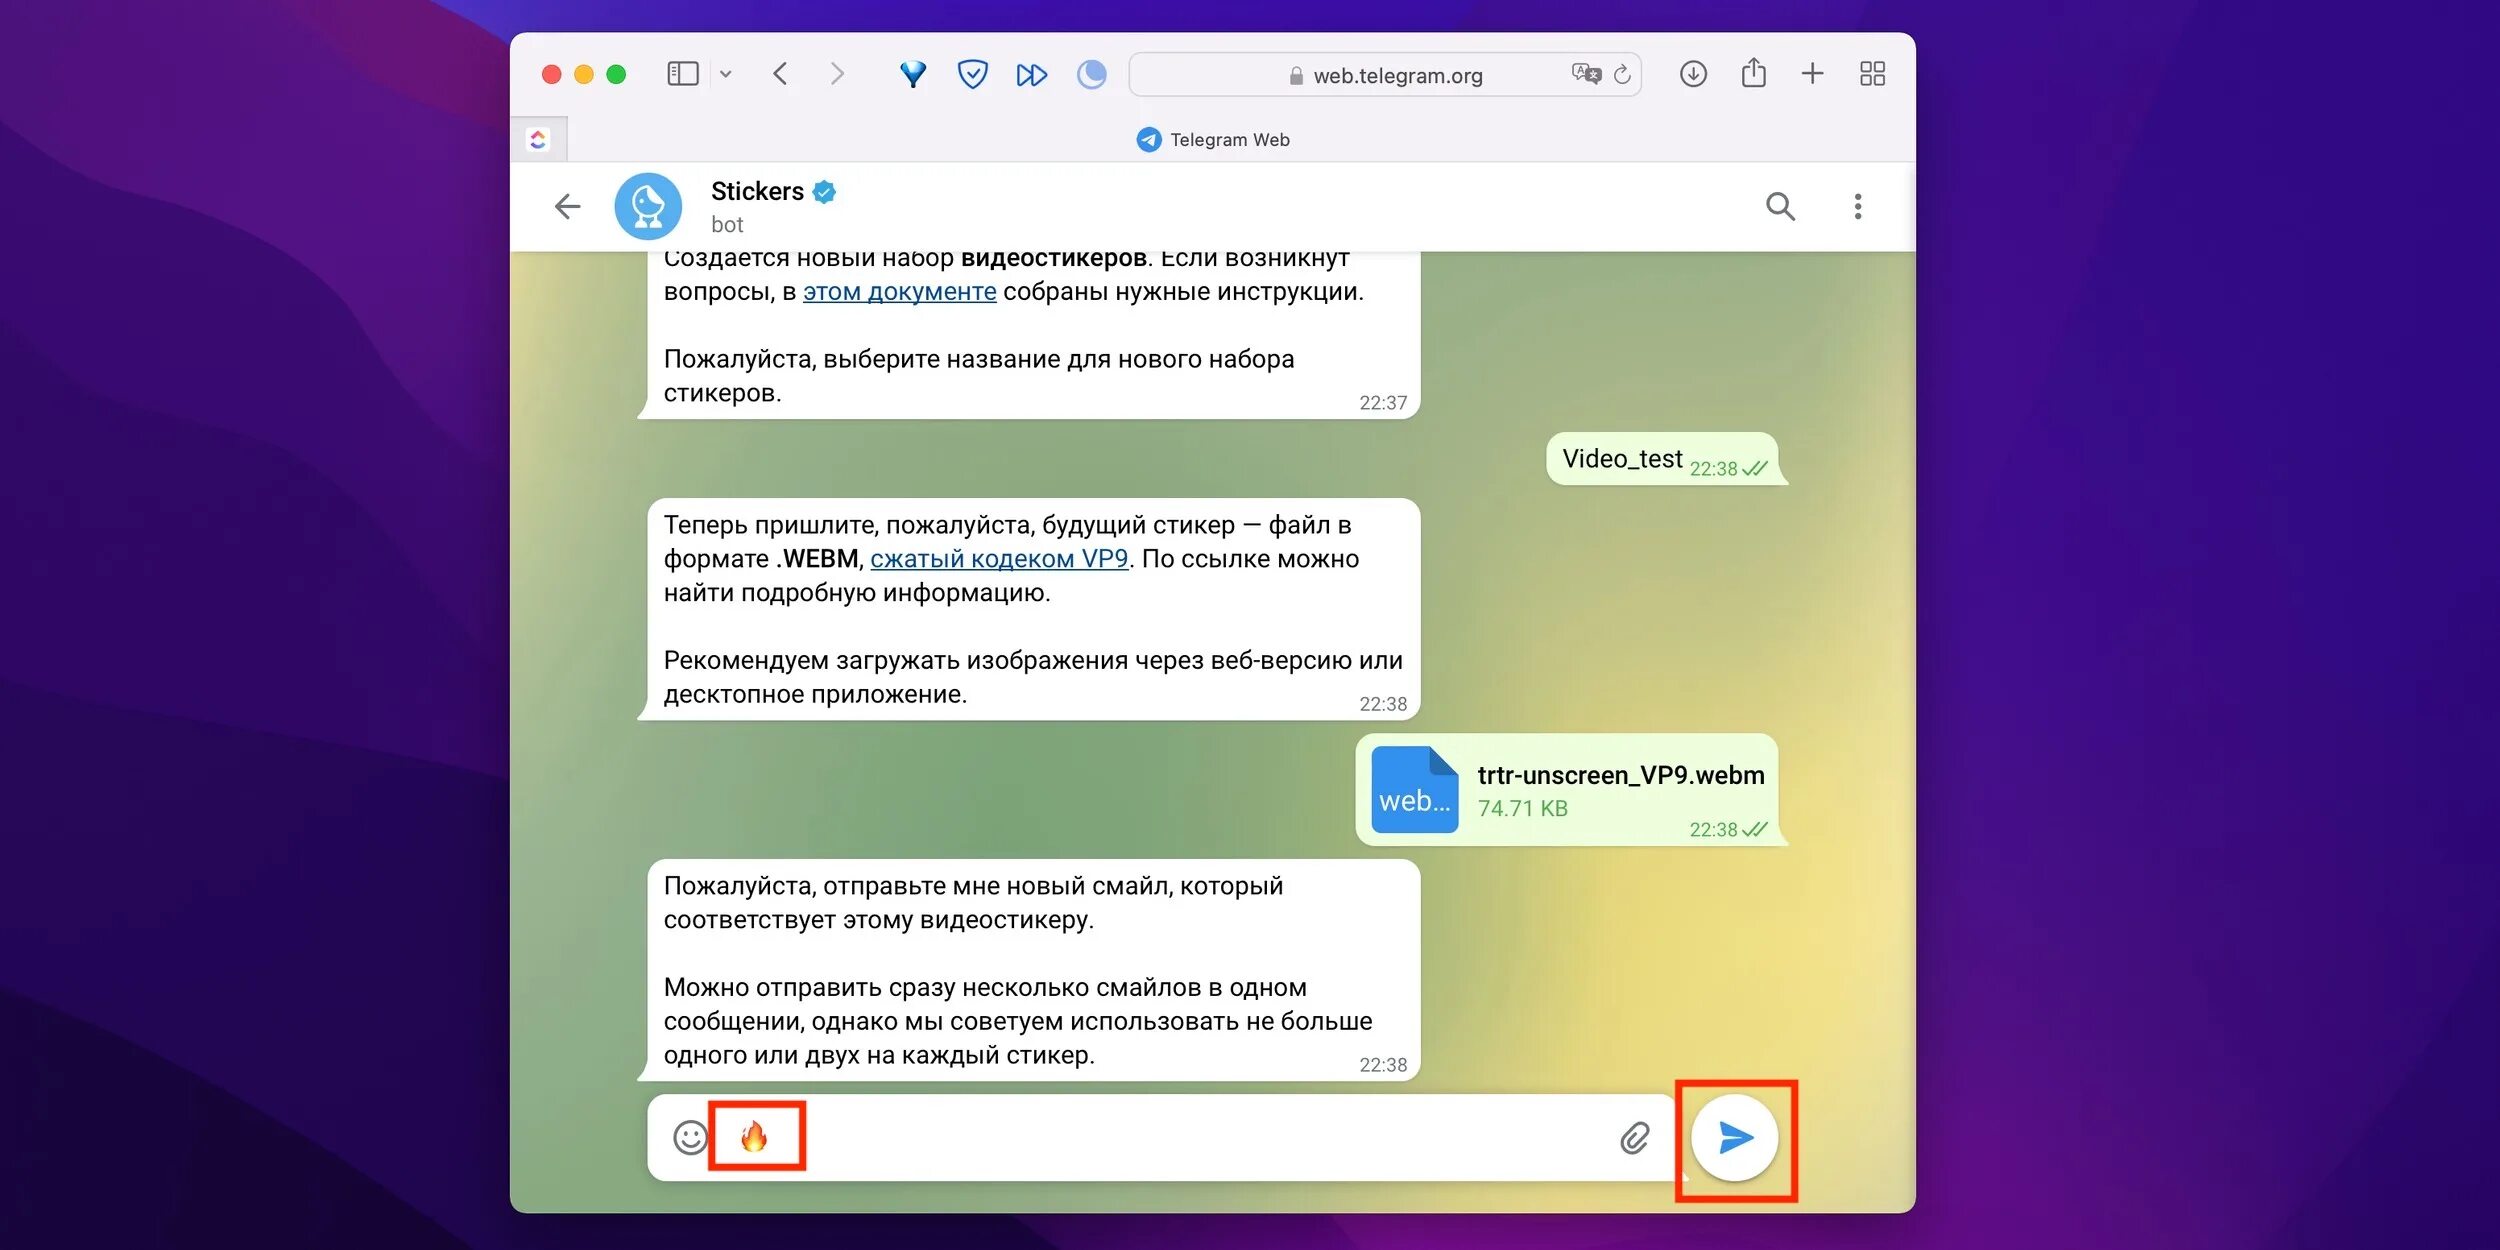This screenshot has height=1250, width=2500.
Task: Click the paperclip attach file icon
Action: tap(1634, 1138)
